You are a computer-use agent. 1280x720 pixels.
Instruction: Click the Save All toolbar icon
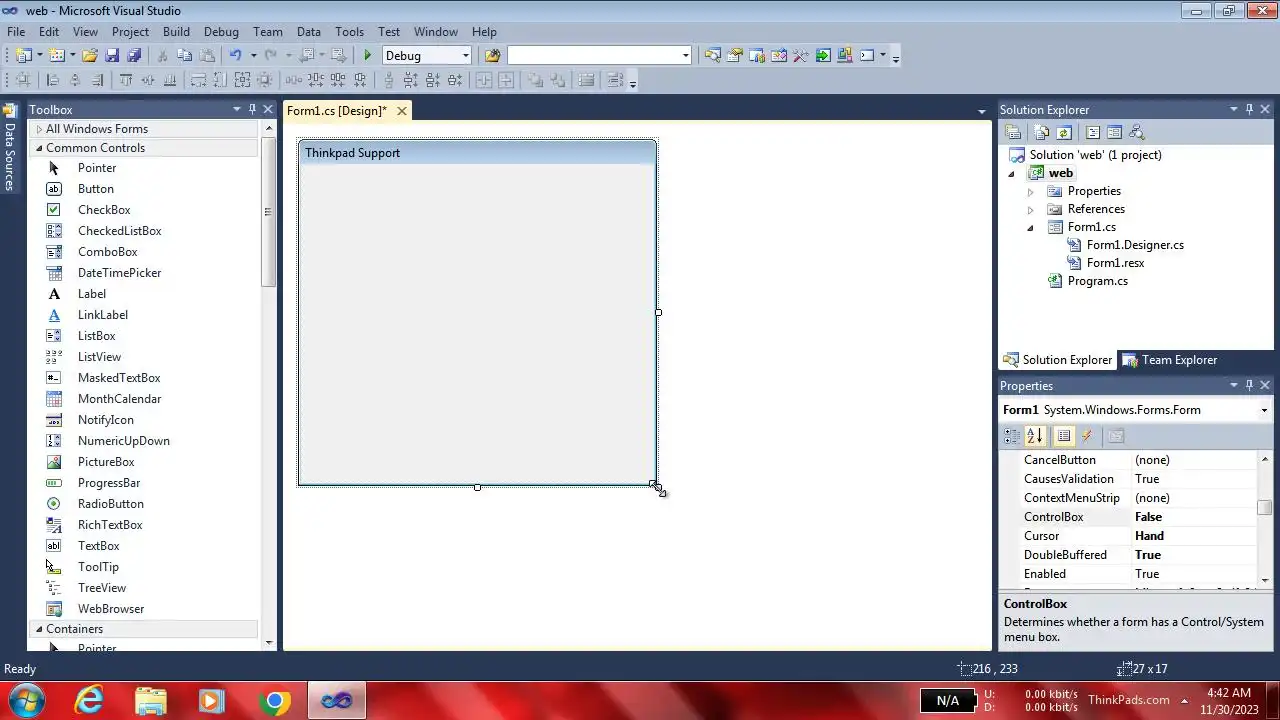134,56
